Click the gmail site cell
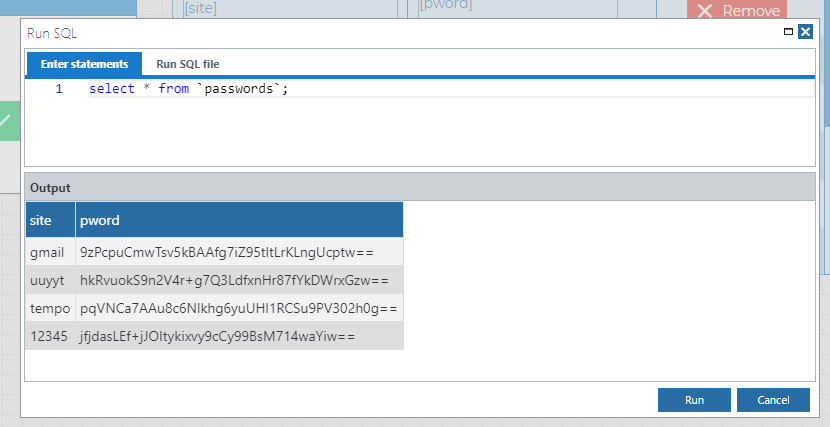830x427 pixels. point(50,252)
